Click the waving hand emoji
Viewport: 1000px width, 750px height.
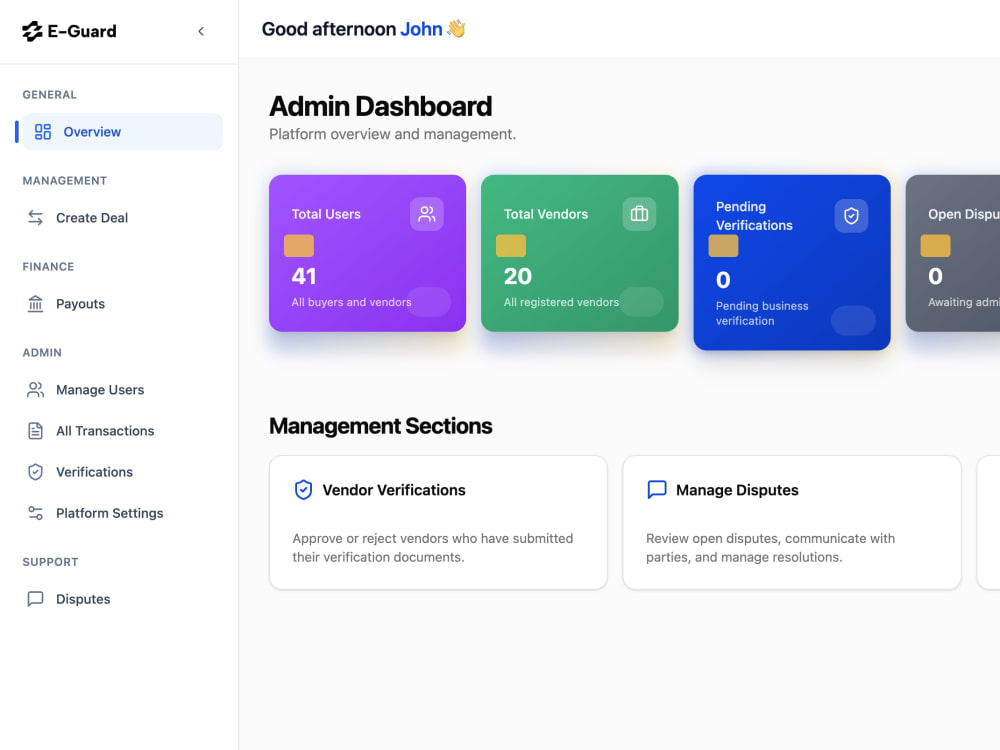click(456, 29)
